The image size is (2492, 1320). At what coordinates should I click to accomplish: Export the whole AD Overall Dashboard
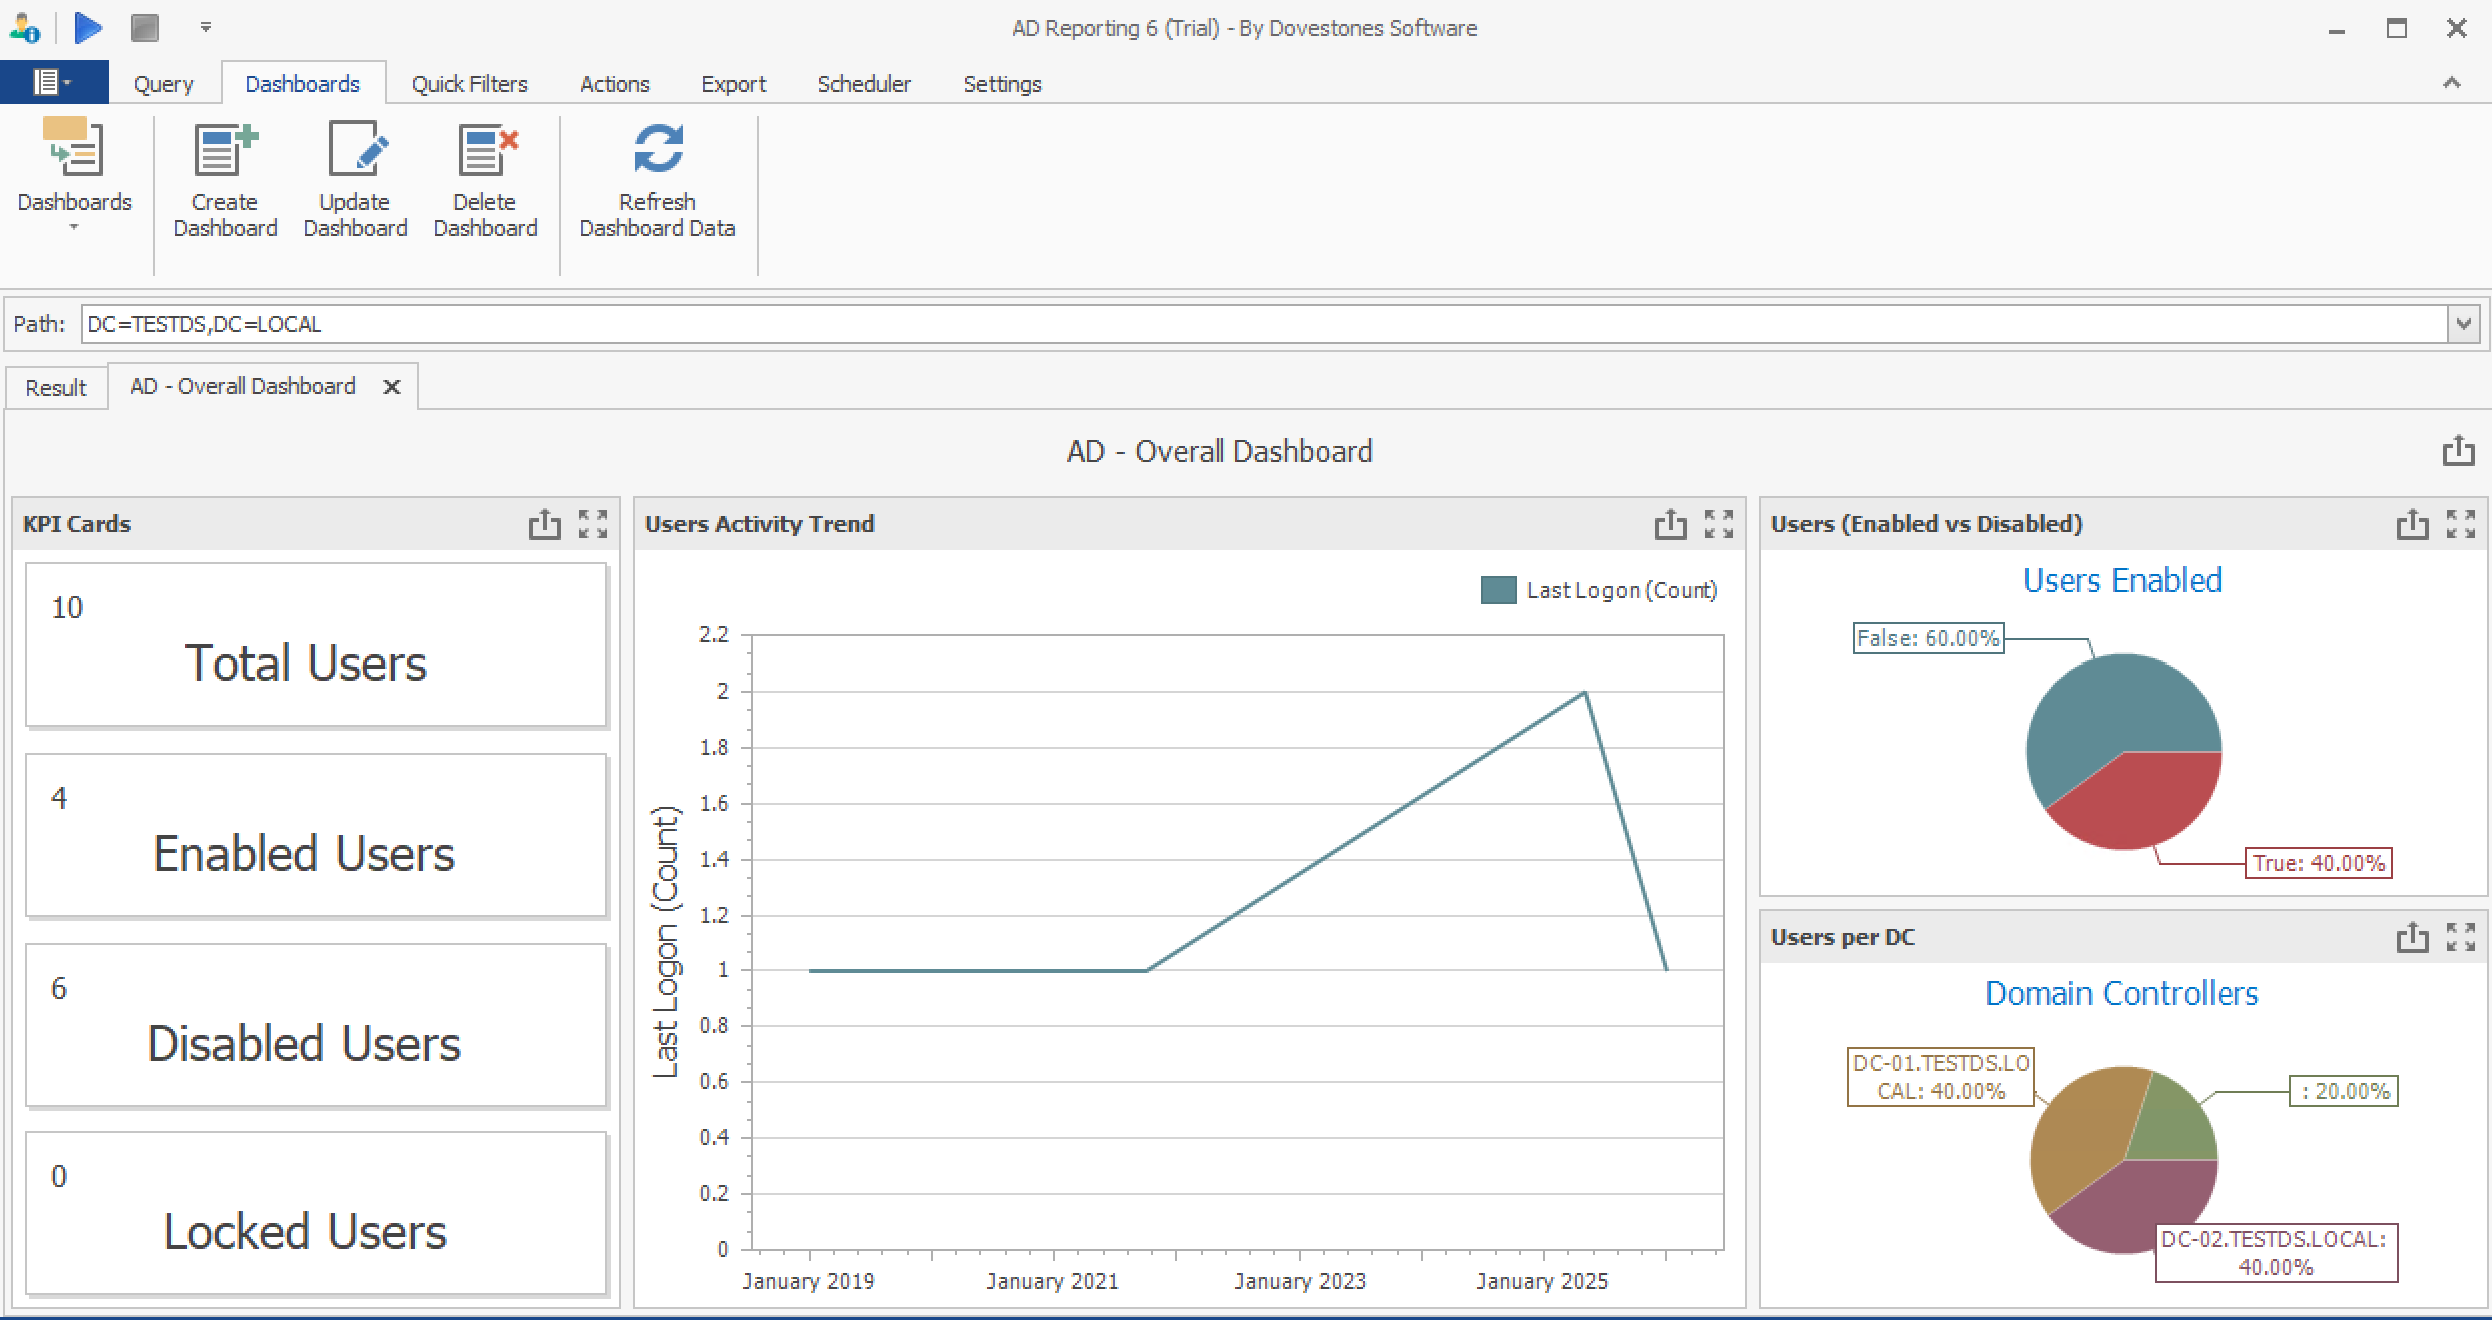point(2459,451)
